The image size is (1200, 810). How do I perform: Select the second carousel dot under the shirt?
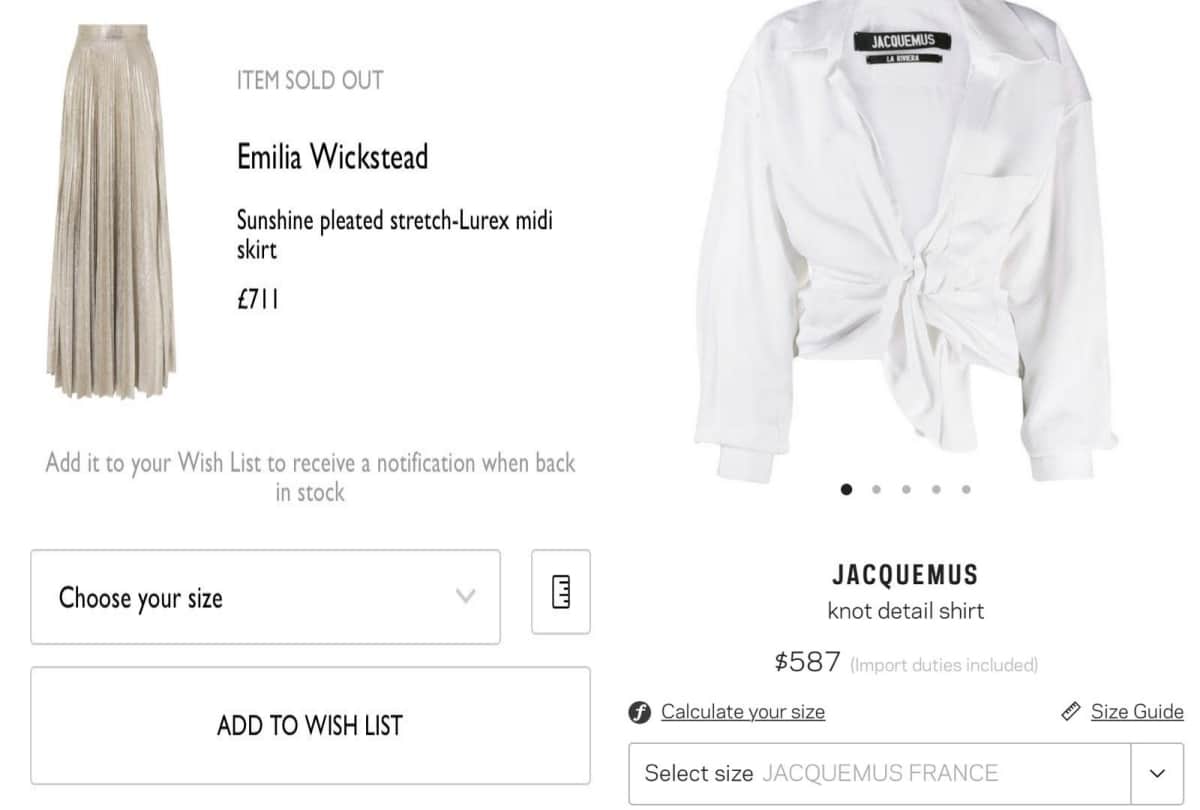coord(876,490)
